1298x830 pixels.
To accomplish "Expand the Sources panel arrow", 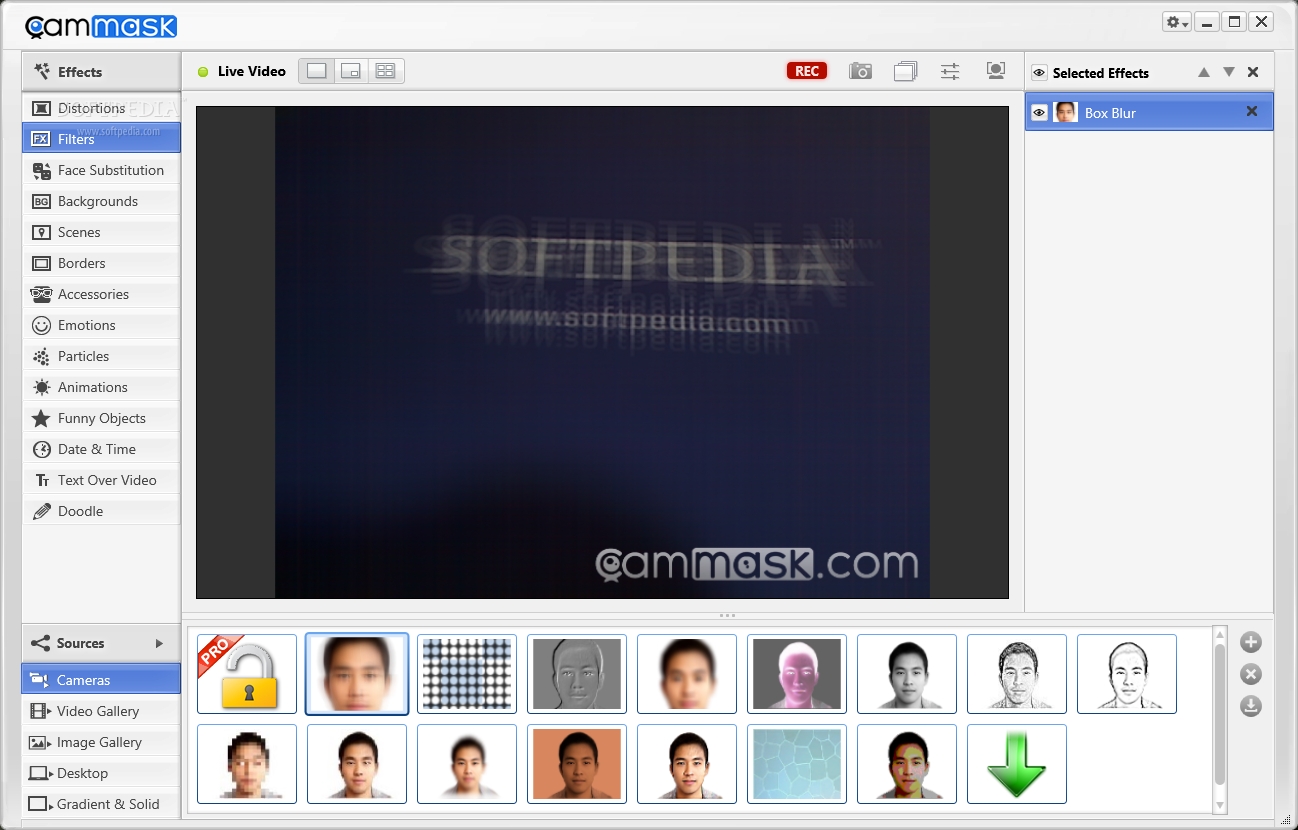I will 159,643.
